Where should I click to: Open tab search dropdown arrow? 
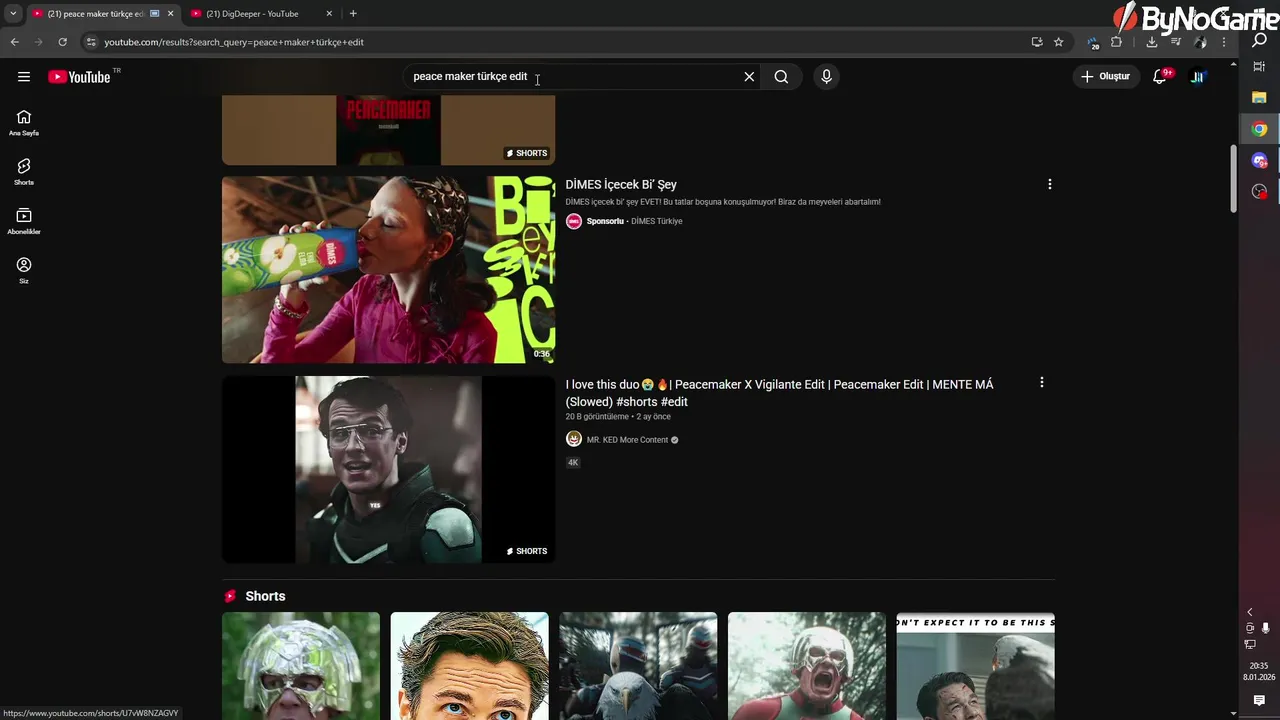[x=13, y=14]
